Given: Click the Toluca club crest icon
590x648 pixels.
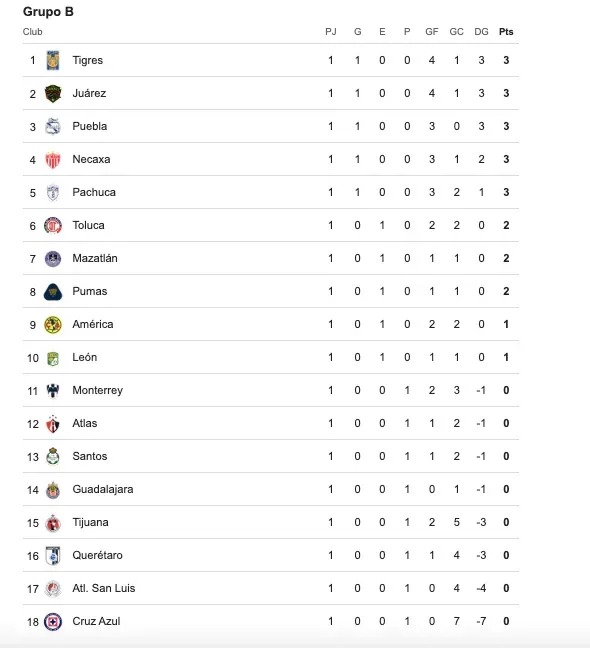Looking at the screenshot, I should [x=53, y=226].
